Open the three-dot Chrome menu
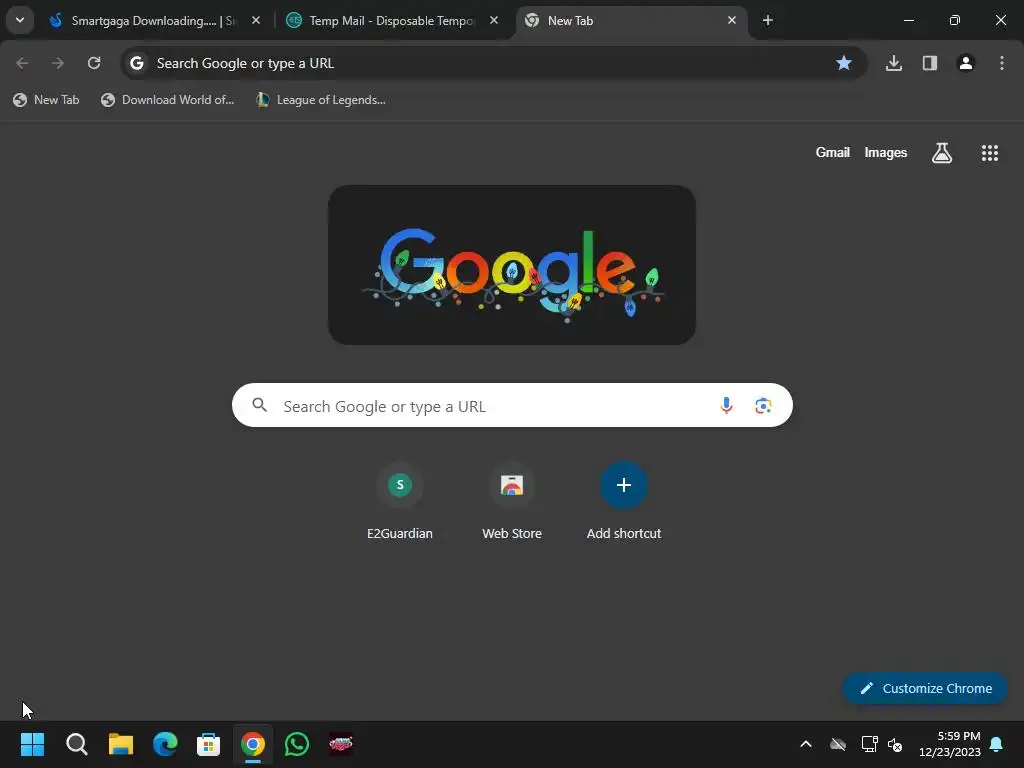 [1001, 63]
